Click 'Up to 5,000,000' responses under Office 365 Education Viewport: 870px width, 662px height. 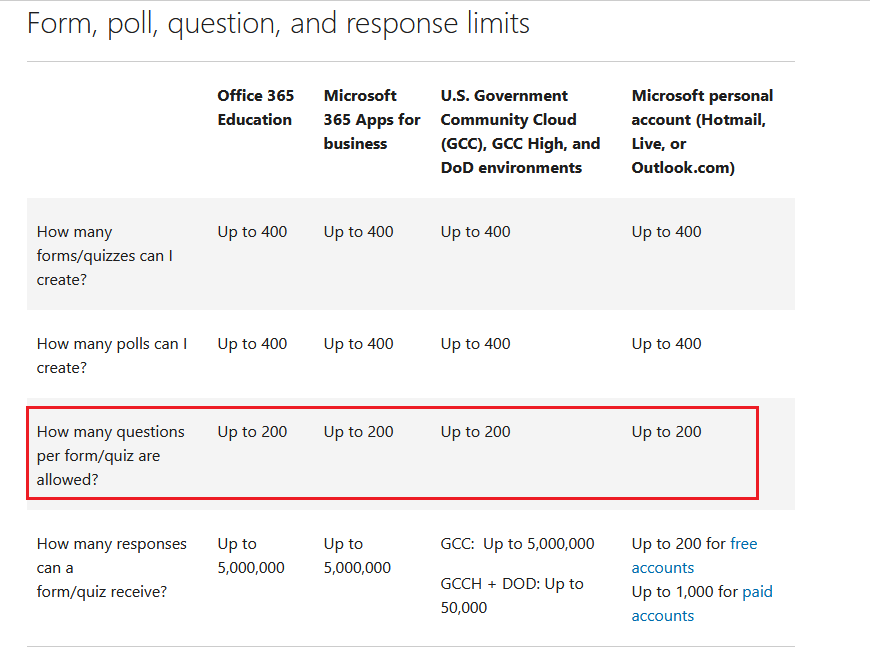pyautogui.click(x=251, y=556)
